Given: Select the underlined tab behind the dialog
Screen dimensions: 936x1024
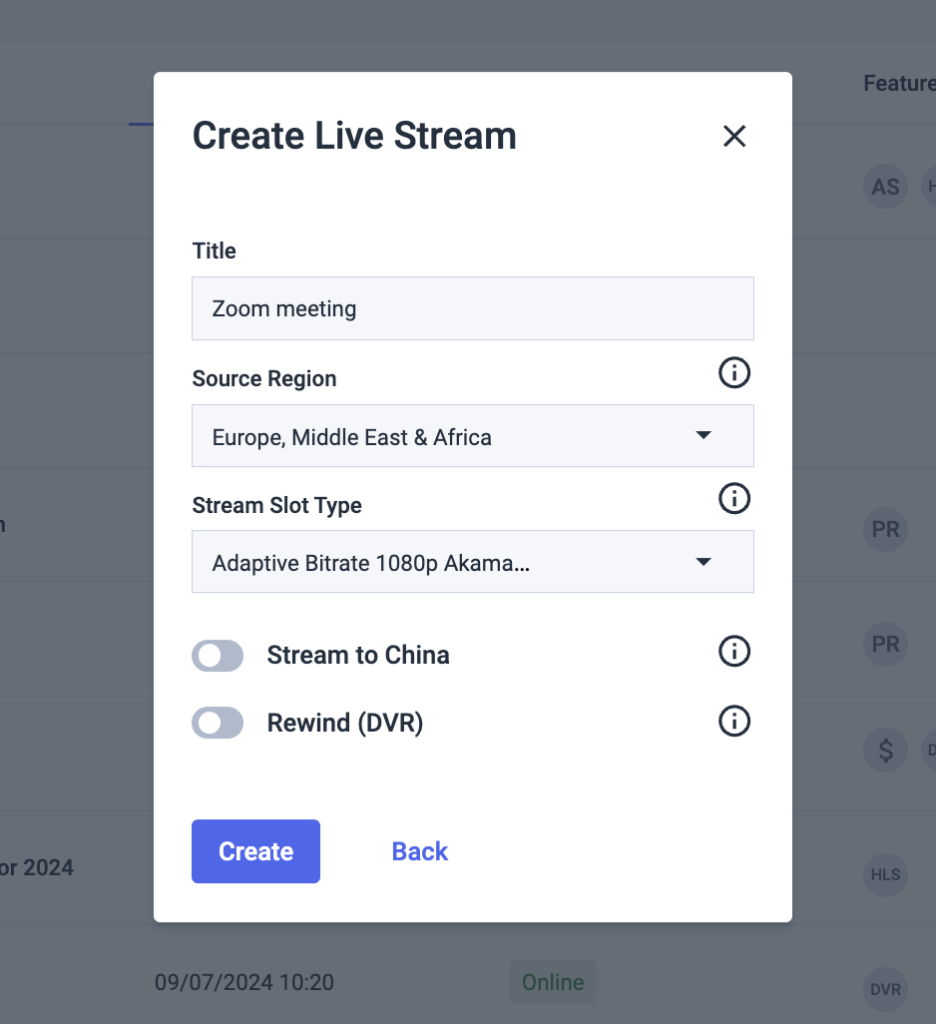Looking at the screenshot, I should pos(140,119).
